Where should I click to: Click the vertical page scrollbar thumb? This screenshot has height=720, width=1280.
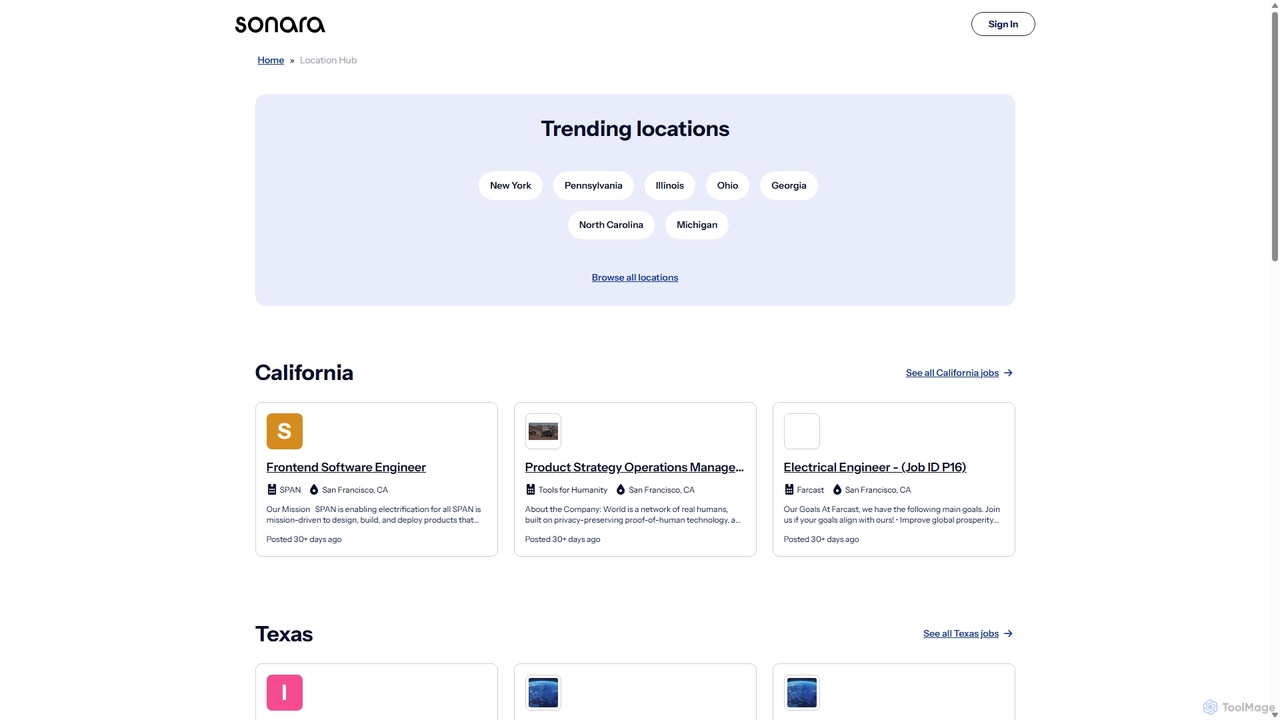(1274, 135)
